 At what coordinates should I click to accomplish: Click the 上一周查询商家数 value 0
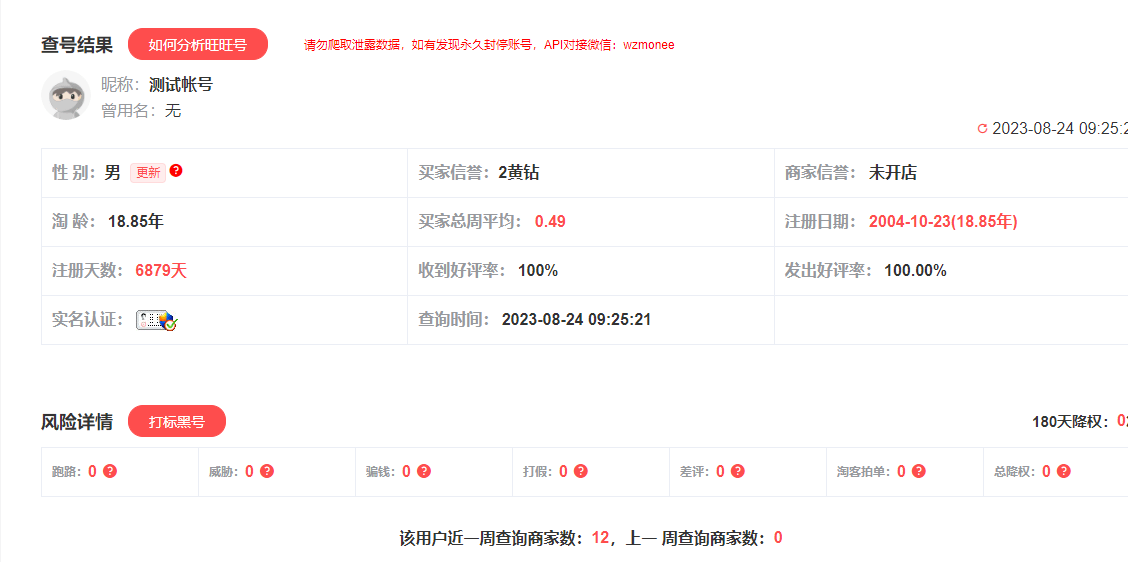tap(778, 538)
